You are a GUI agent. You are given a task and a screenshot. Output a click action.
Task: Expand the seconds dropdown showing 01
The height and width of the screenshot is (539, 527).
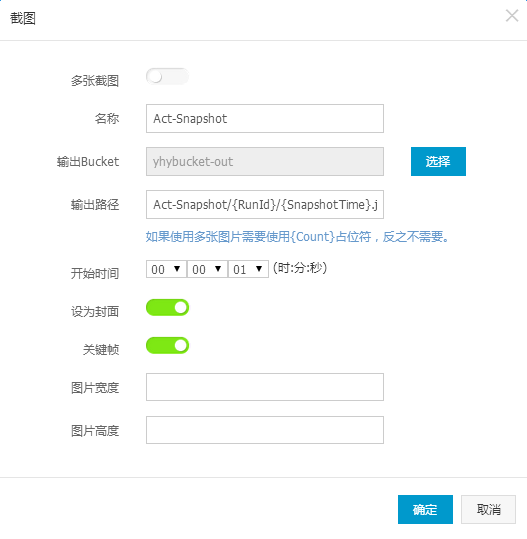pyautogui.click(x=248, y=269)
